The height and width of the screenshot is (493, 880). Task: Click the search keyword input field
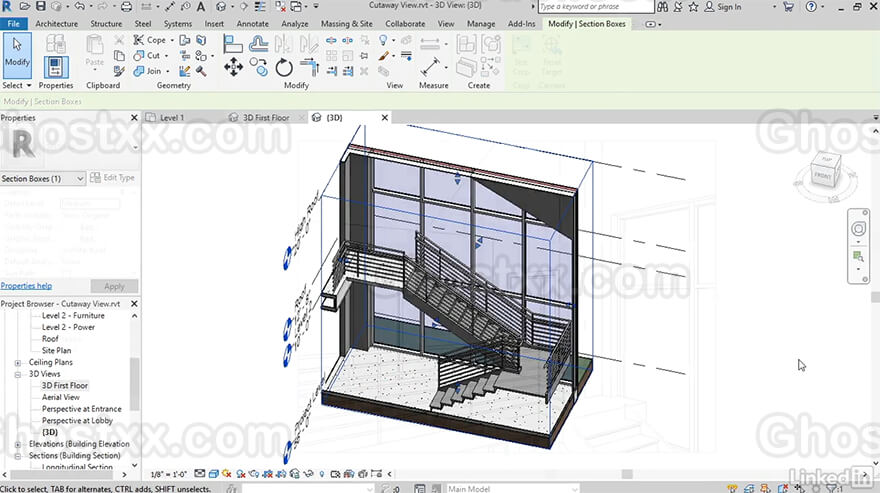coord(595,7)
